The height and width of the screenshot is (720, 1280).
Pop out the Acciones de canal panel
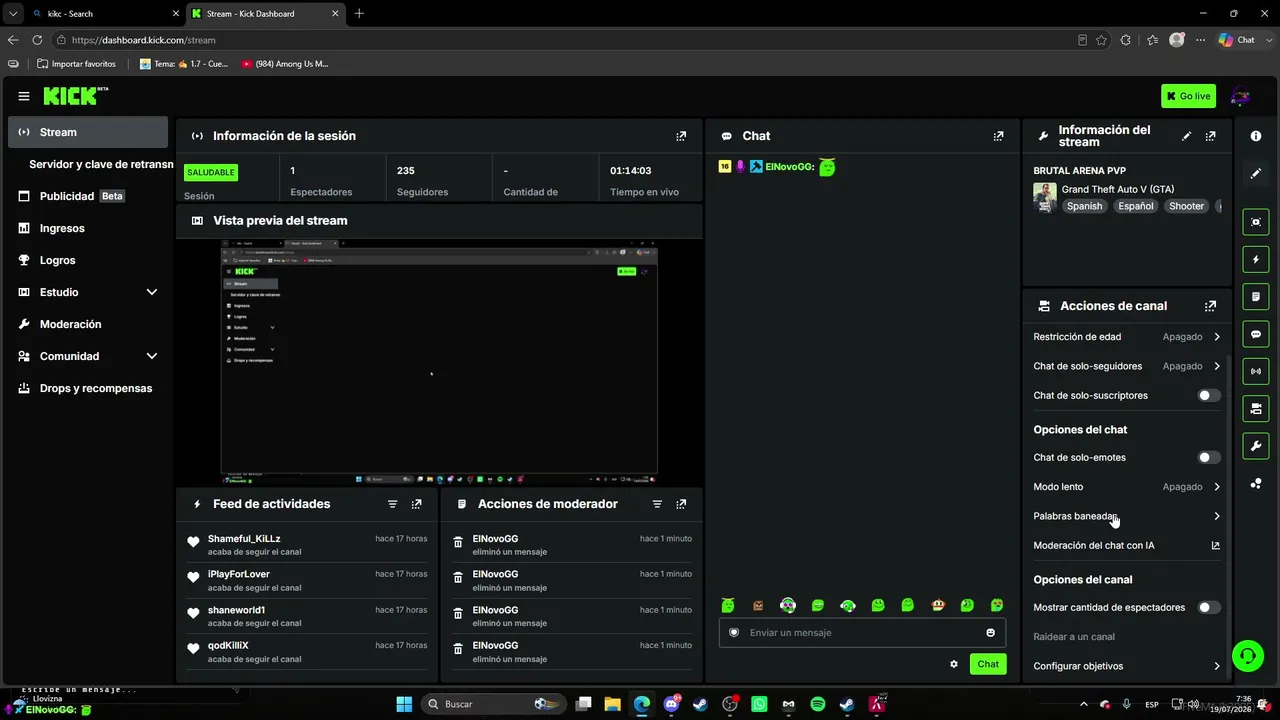(1211, 306)
